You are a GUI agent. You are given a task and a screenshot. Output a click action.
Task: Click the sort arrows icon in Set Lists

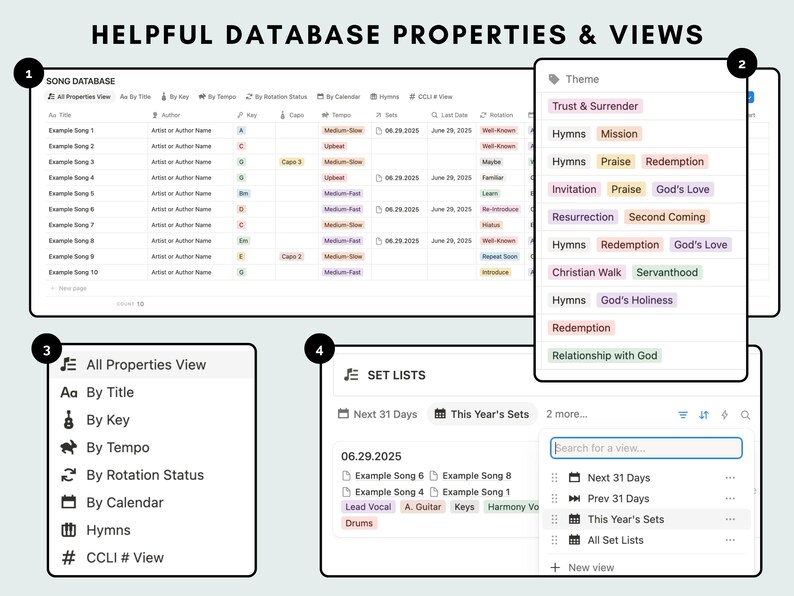pos(703,415)
